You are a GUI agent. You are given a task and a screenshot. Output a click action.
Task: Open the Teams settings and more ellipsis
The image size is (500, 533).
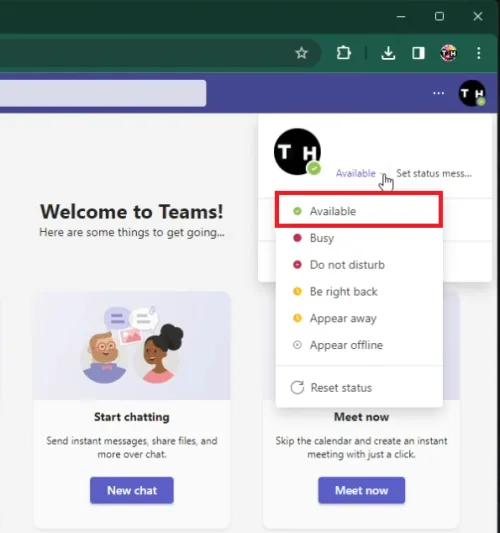click(438, 93)
